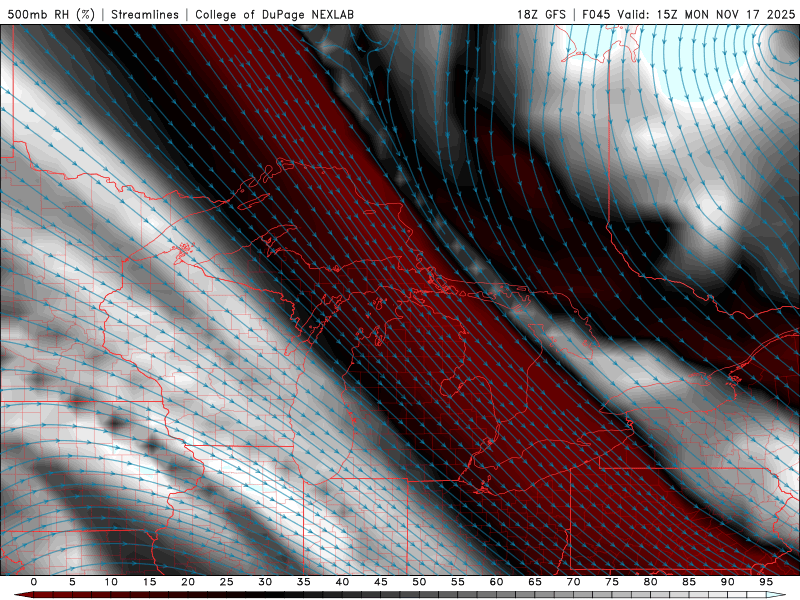Image resolution: width=800 pixels, height=600 pixels.
Task: Click the "5" colorbar scale label
Action: (x=72, y=582)
